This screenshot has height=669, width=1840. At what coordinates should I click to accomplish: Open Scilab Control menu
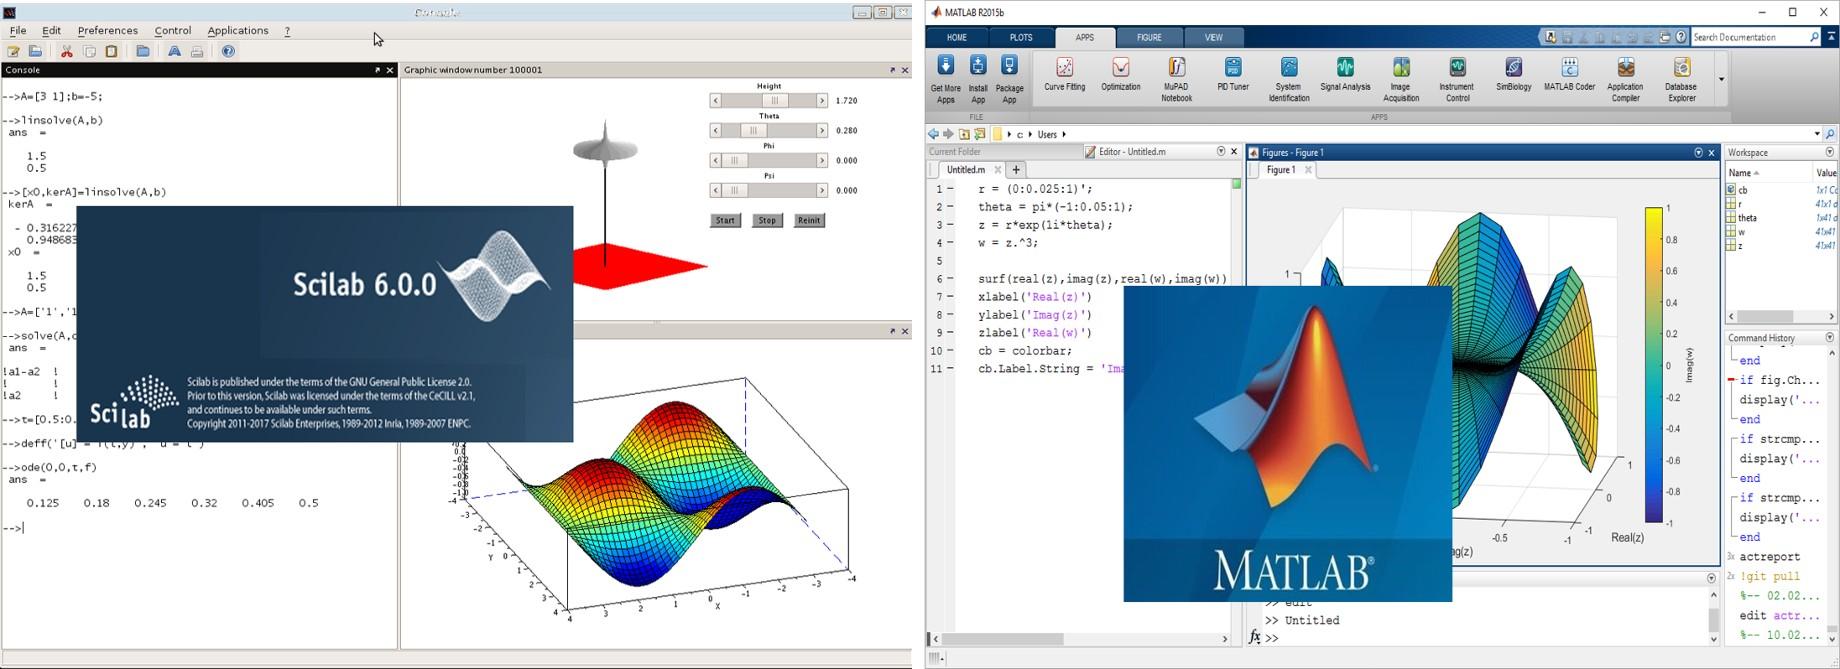coord(172,31)
